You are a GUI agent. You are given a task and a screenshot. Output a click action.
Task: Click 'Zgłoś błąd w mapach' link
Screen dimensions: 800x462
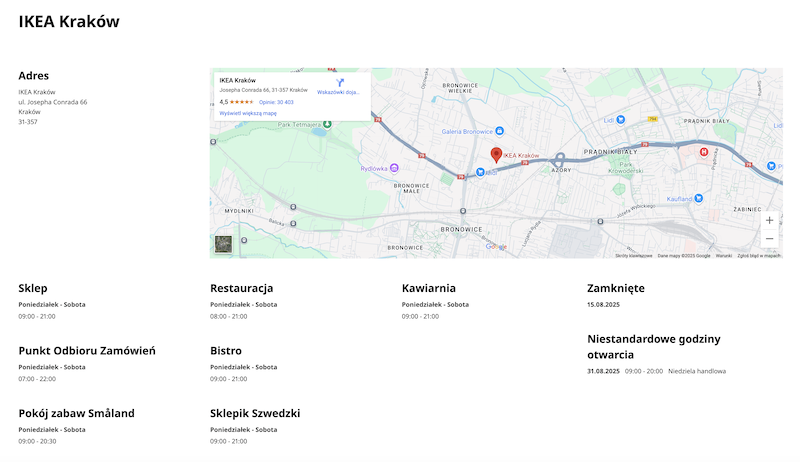(x=759, y=256)
